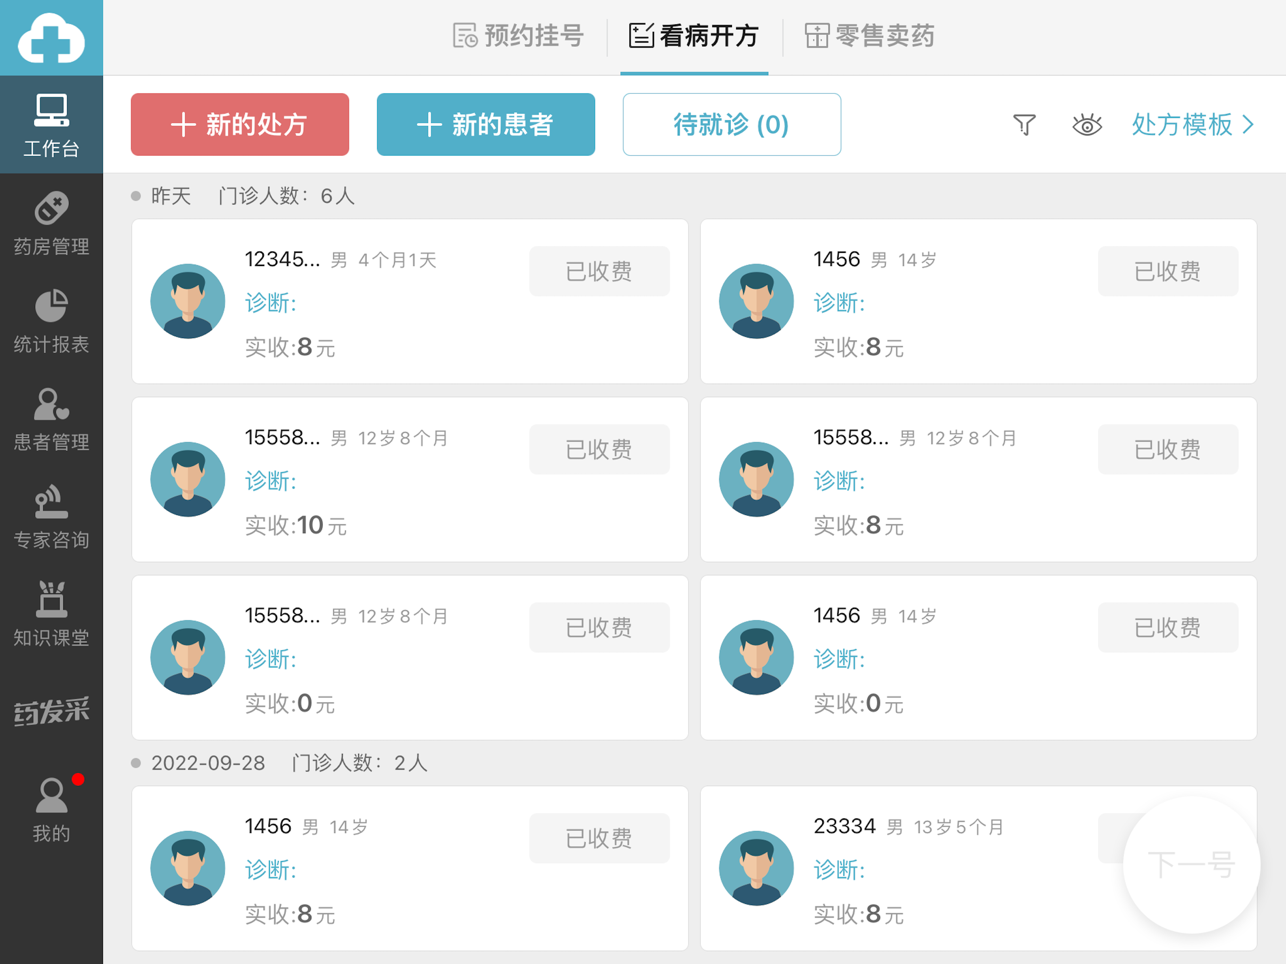1286x964 pixels.
Task: Switch to 零售卖药 tab
Action: pos(870,37)
